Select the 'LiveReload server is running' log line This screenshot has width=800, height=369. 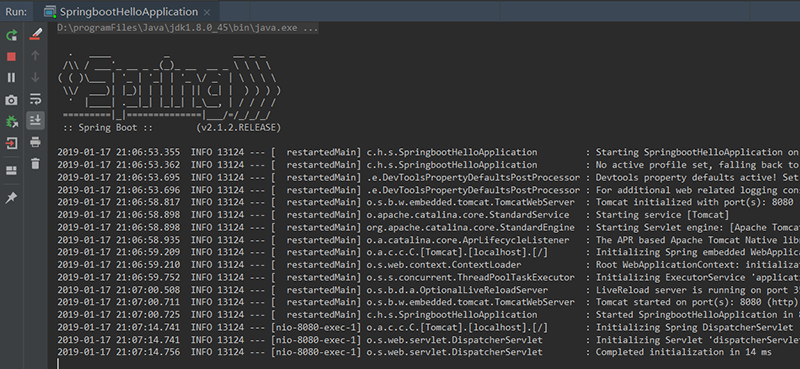pyautogui.click(x=428, y=290)
